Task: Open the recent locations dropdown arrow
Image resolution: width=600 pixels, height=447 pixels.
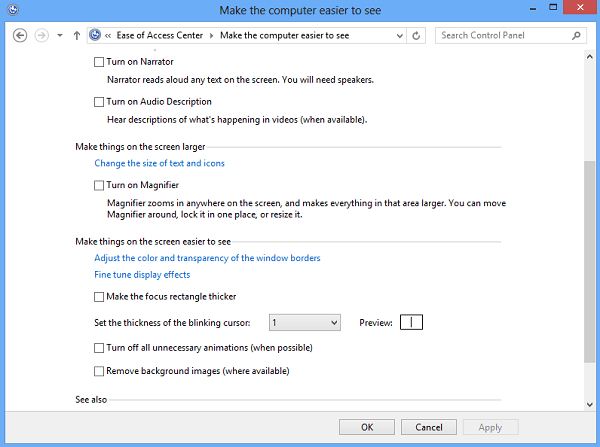Action: (x=60, y=35)
